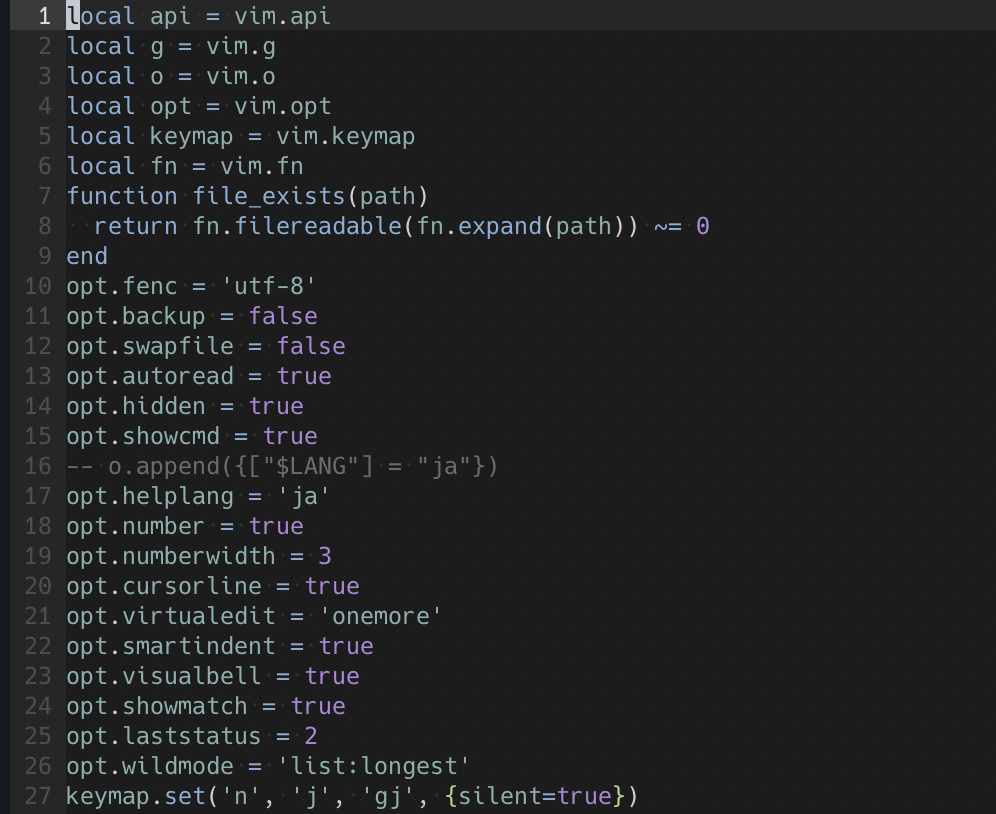
Task: Click the 'gj' string on line 27
Action: click(387, 796)
